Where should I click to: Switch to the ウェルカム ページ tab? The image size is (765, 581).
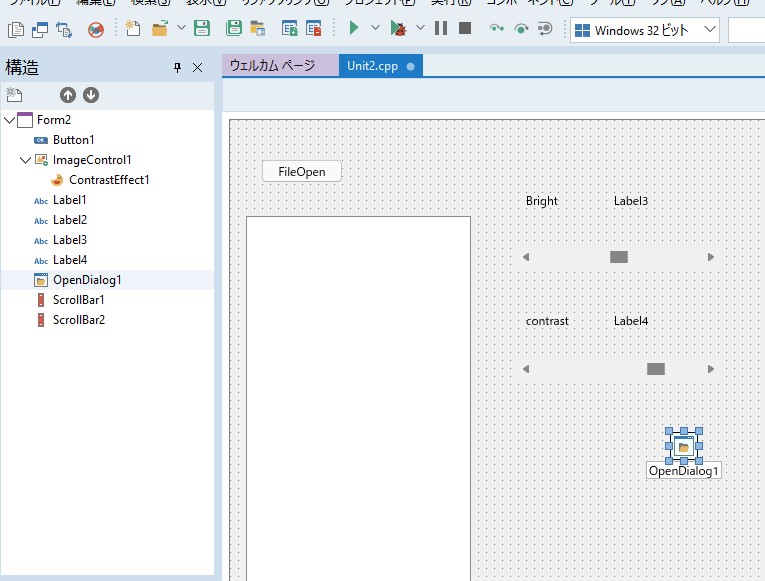pyautogui.click(x=272, y=66)
